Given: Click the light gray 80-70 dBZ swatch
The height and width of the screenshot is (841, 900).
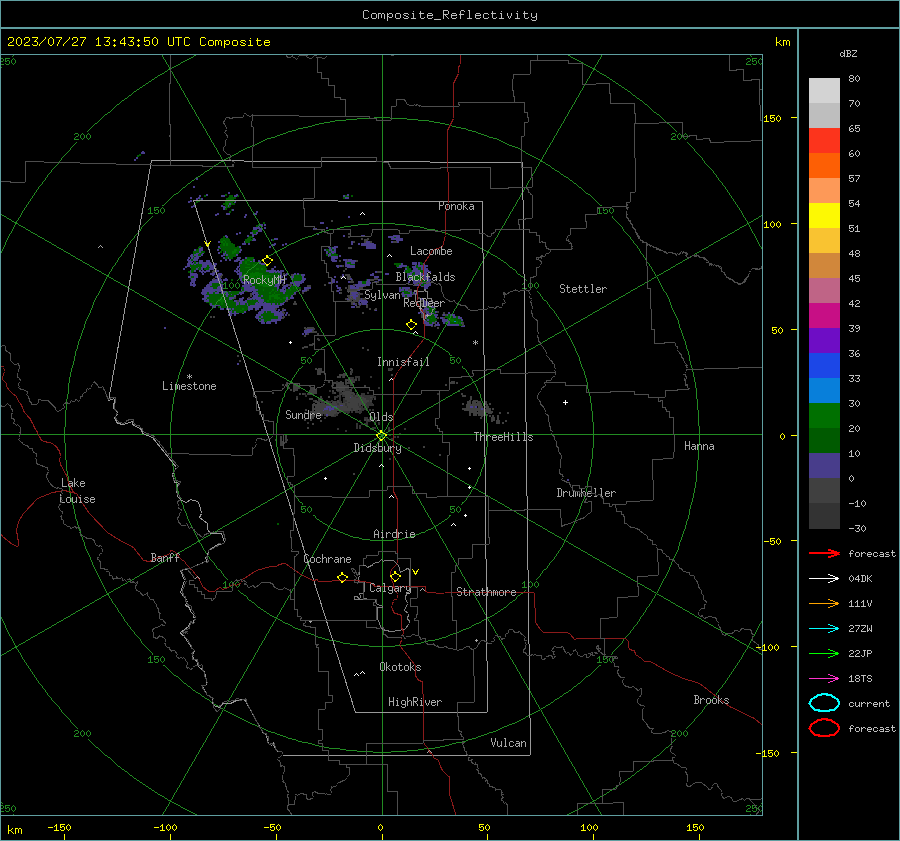Looking at the screenshot, I should (x=824, y=91).
